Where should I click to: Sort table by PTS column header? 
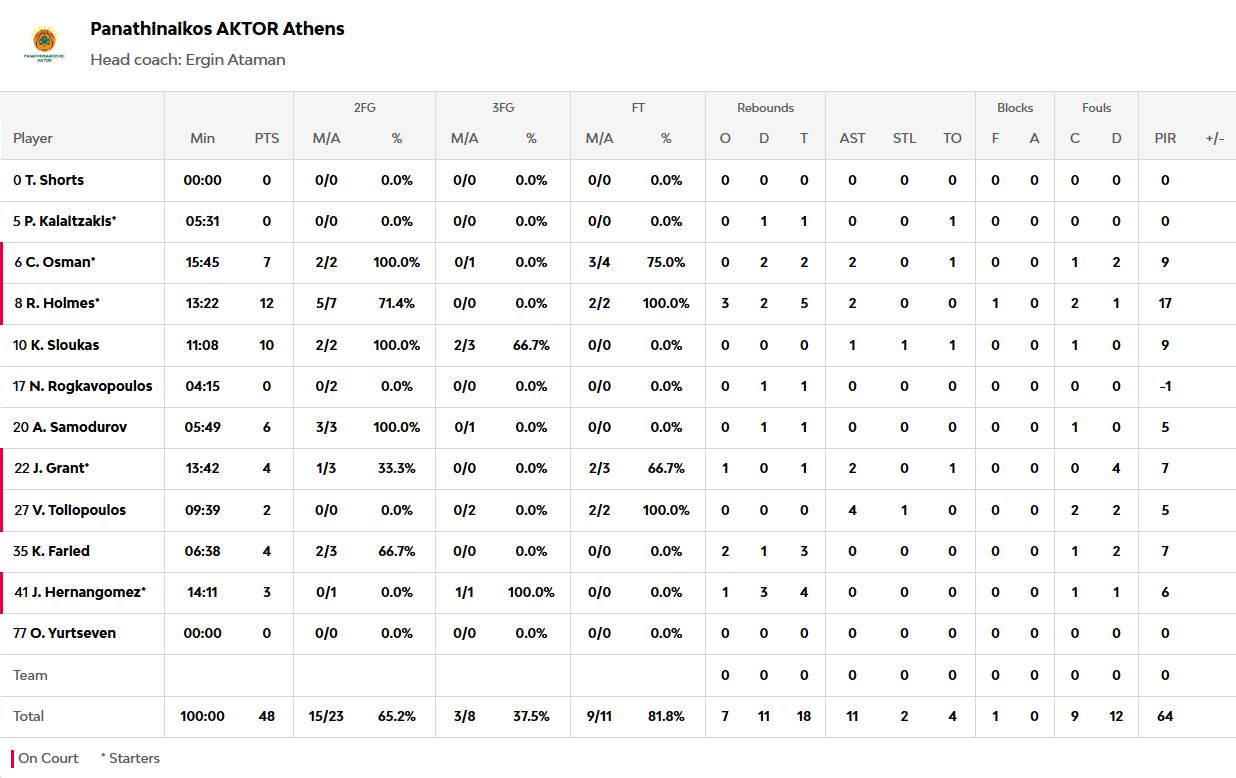click(x=267, y=138)
